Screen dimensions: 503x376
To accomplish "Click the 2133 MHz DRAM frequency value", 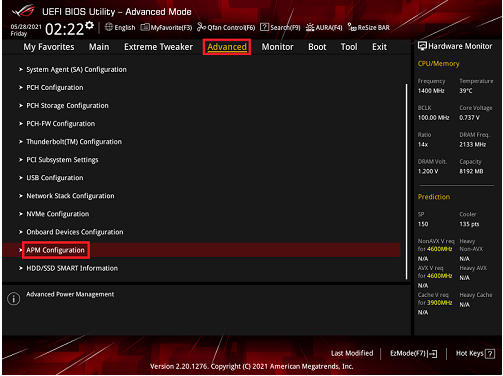I will (473, 145).
